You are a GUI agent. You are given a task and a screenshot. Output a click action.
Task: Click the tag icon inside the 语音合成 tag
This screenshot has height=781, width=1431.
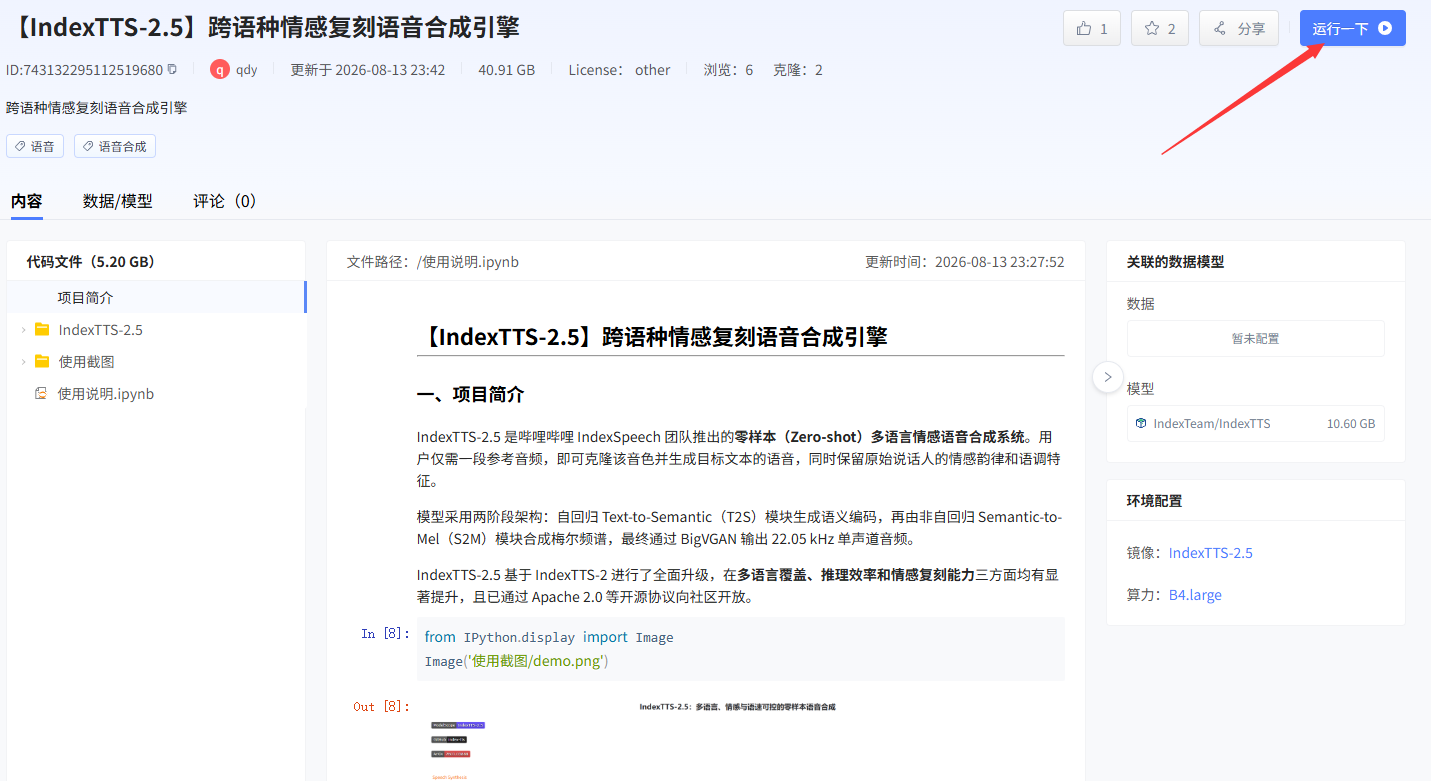pyautogui.click(x=88, y=146)
